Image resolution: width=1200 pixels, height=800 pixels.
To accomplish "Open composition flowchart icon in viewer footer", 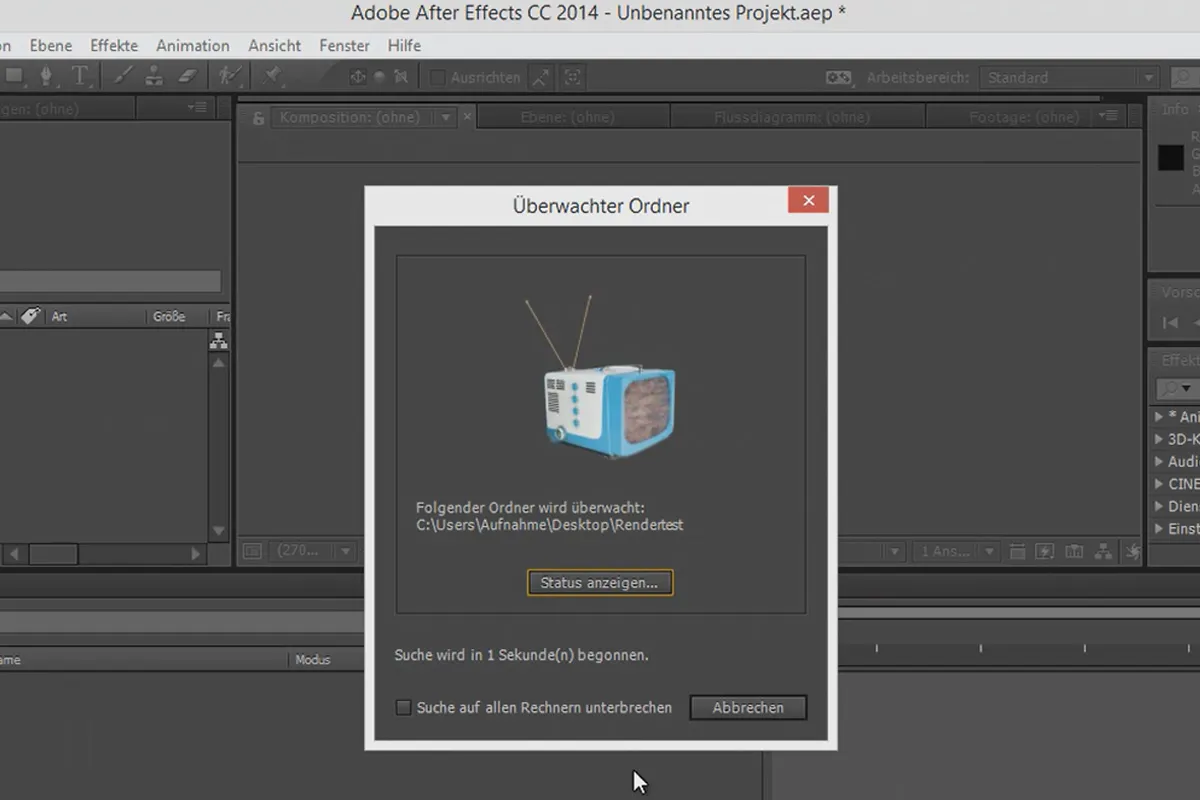I will [x=1103, y=551].
